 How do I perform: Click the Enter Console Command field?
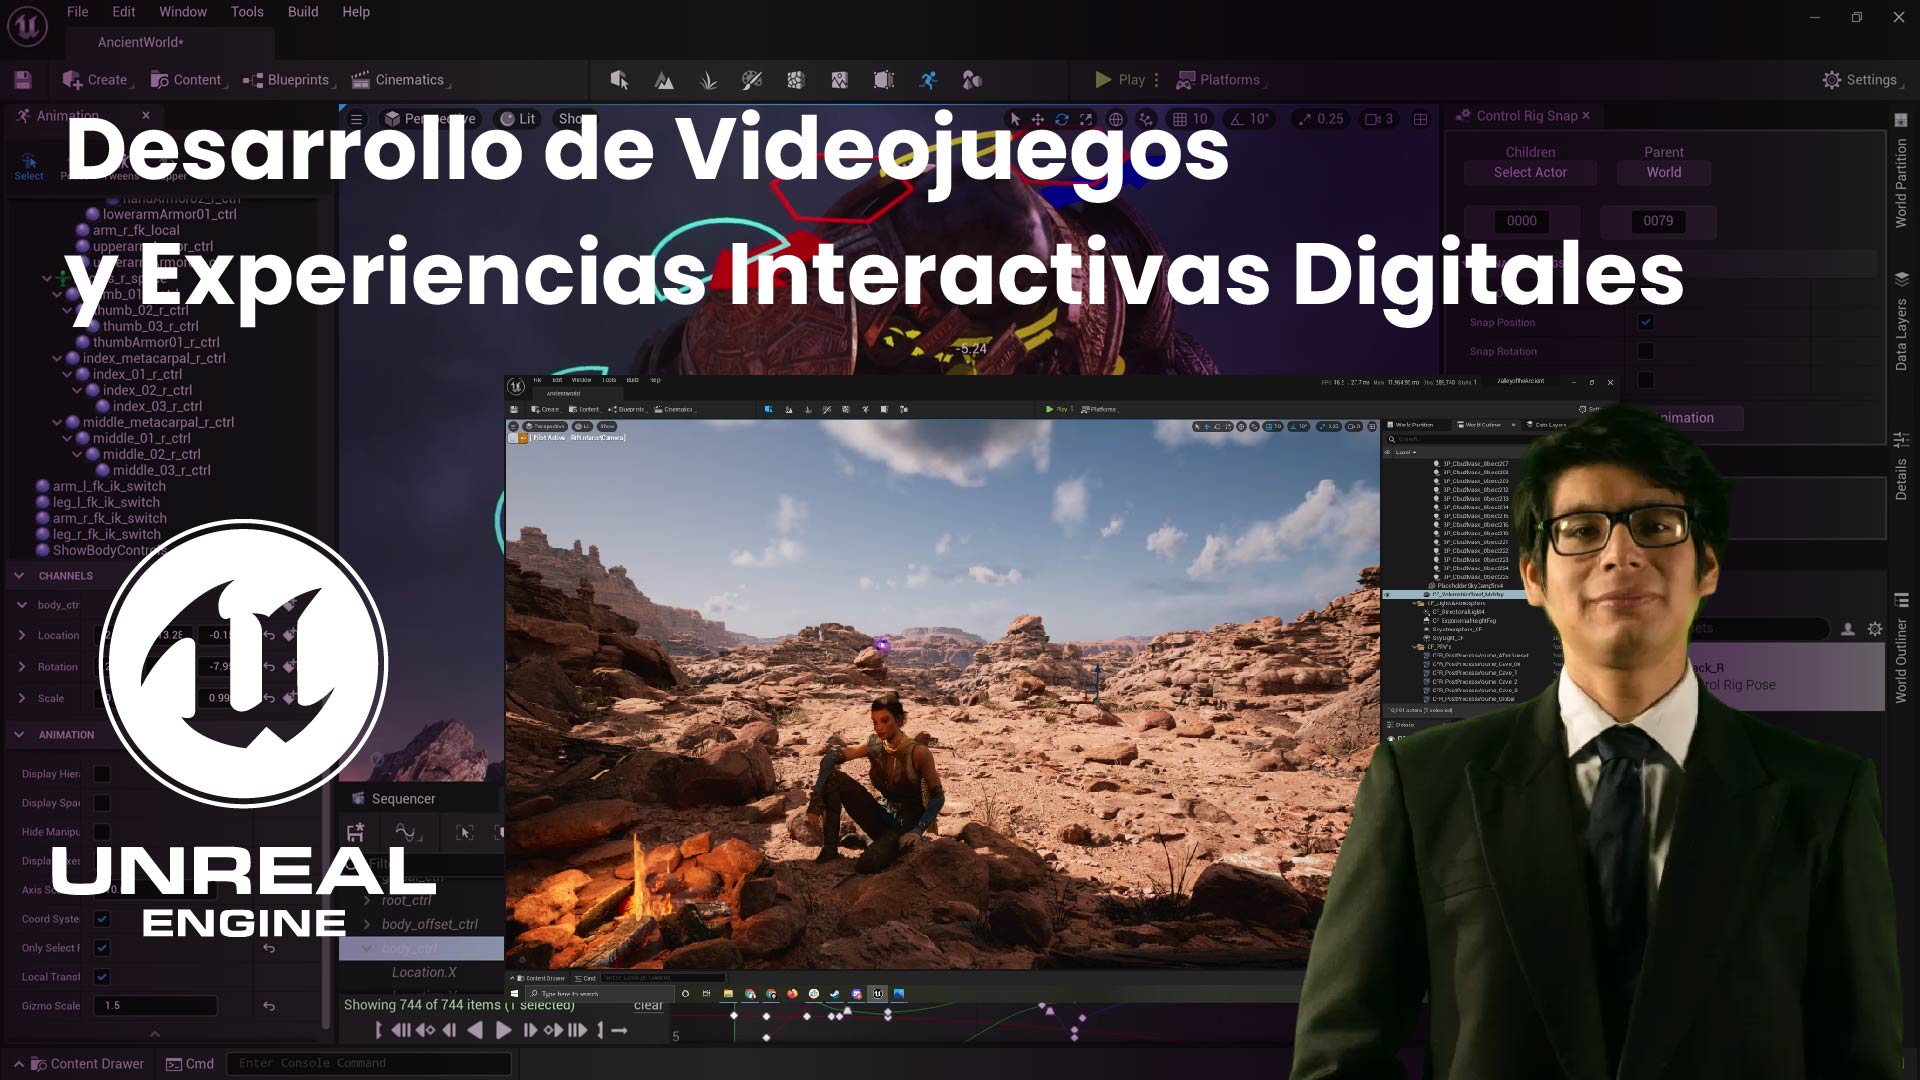(368, 1064)
